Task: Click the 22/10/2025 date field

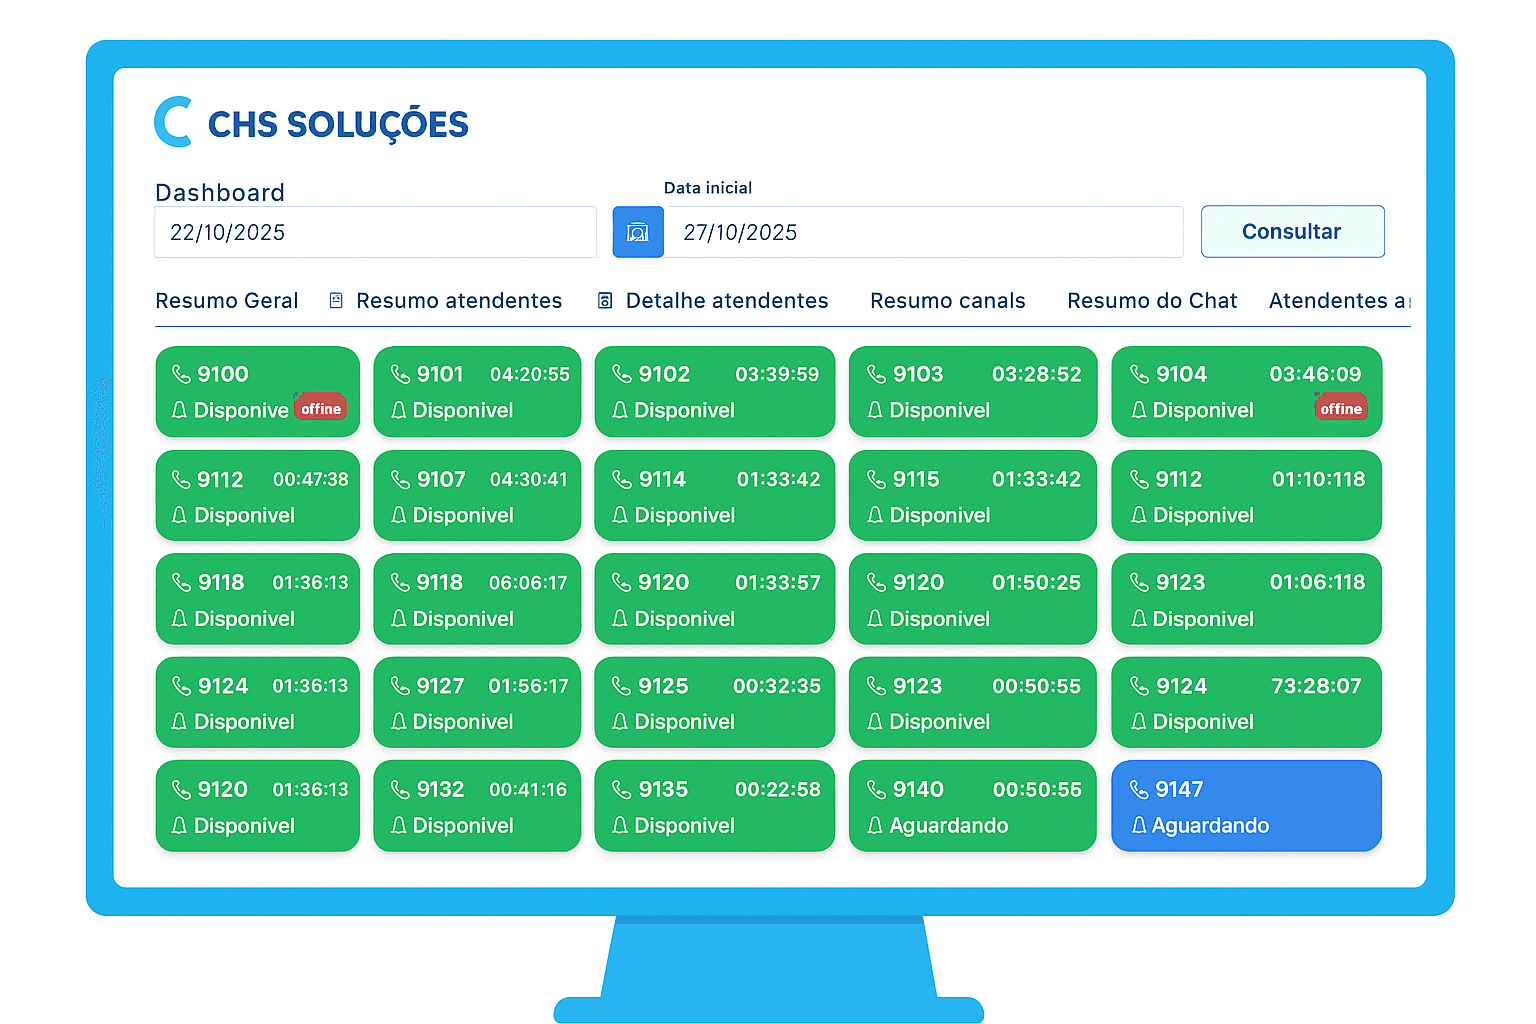Action: point(375,231)
